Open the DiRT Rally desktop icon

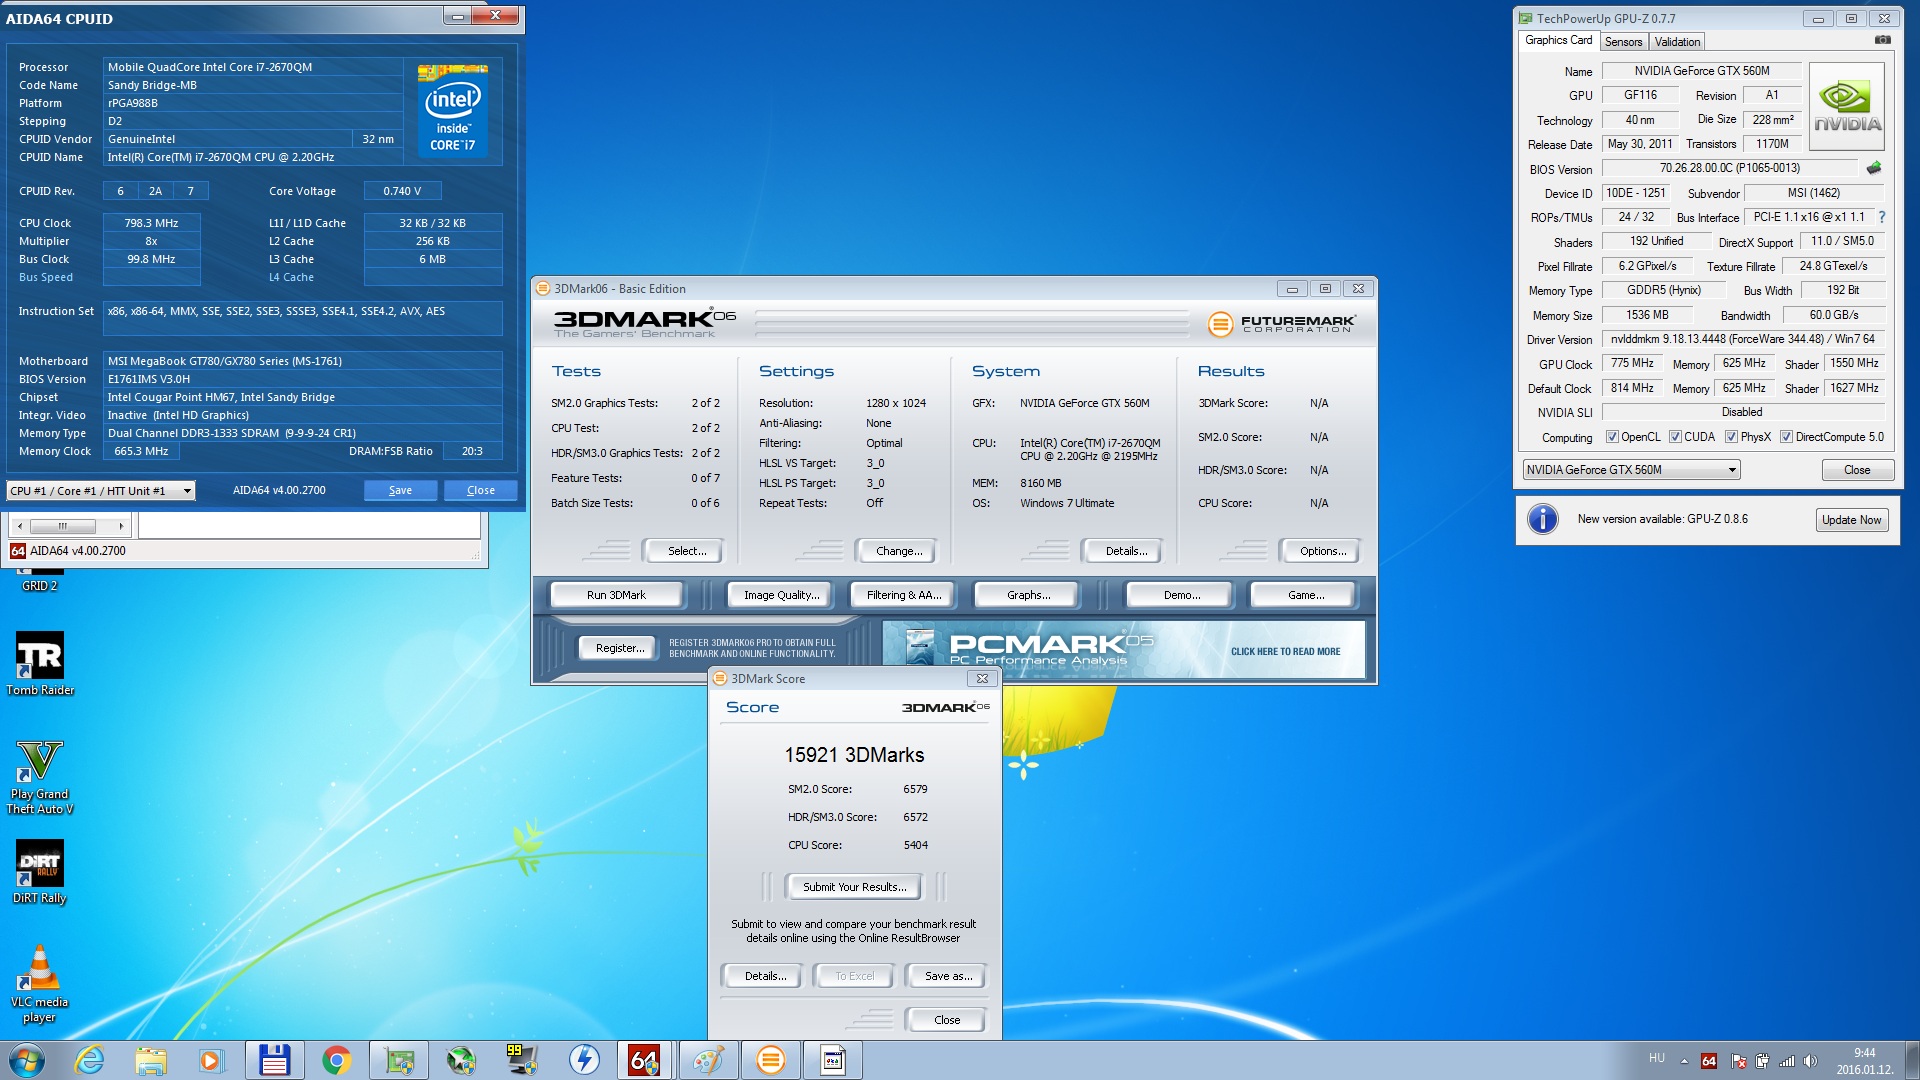(40, 872)
